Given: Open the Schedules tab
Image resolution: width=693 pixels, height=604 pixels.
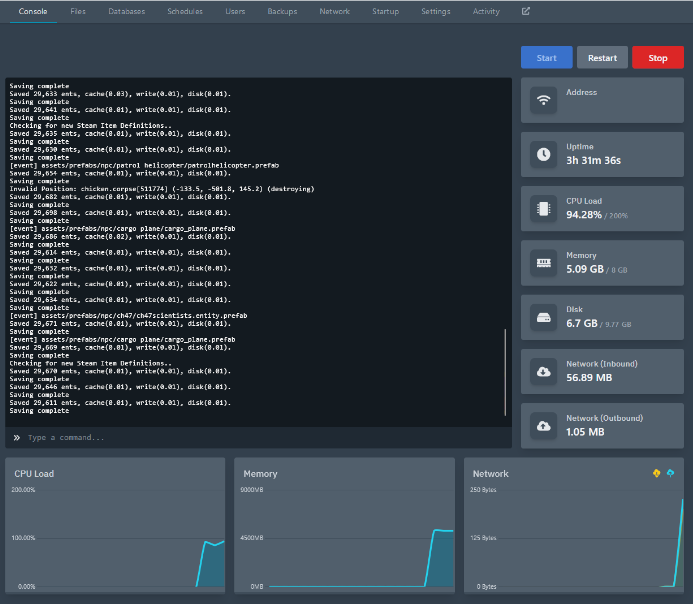Looking at the screenshot, I should 185,11.
